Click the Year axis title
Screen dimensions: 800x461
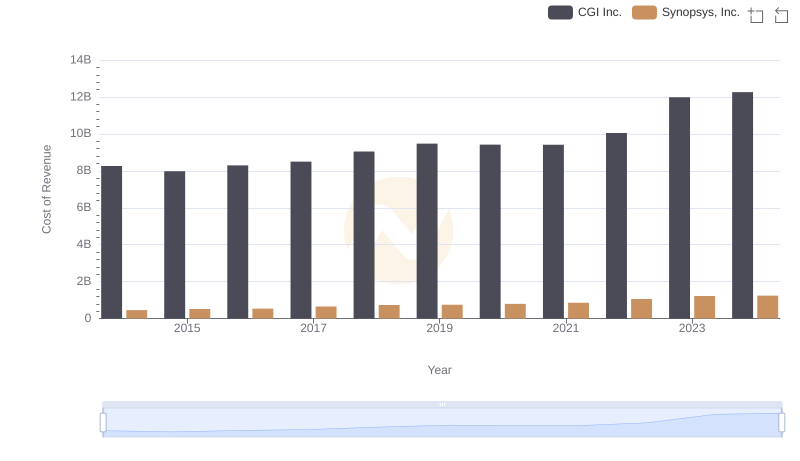pos(439,370)
